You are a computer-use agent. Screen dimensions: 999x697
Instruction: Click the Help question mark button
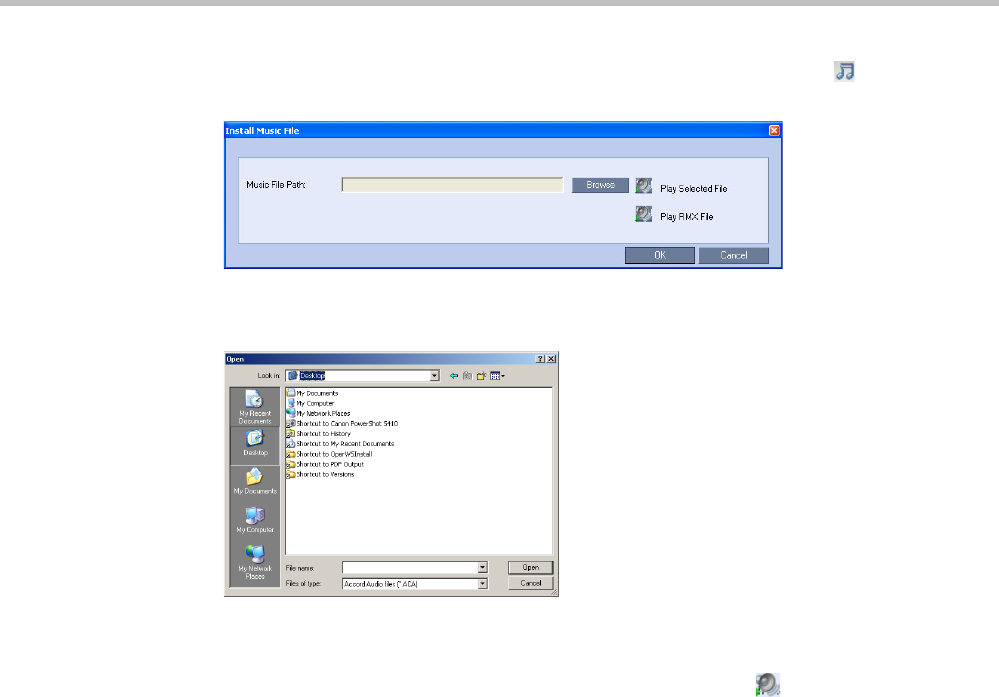click(x=540, y=359)
